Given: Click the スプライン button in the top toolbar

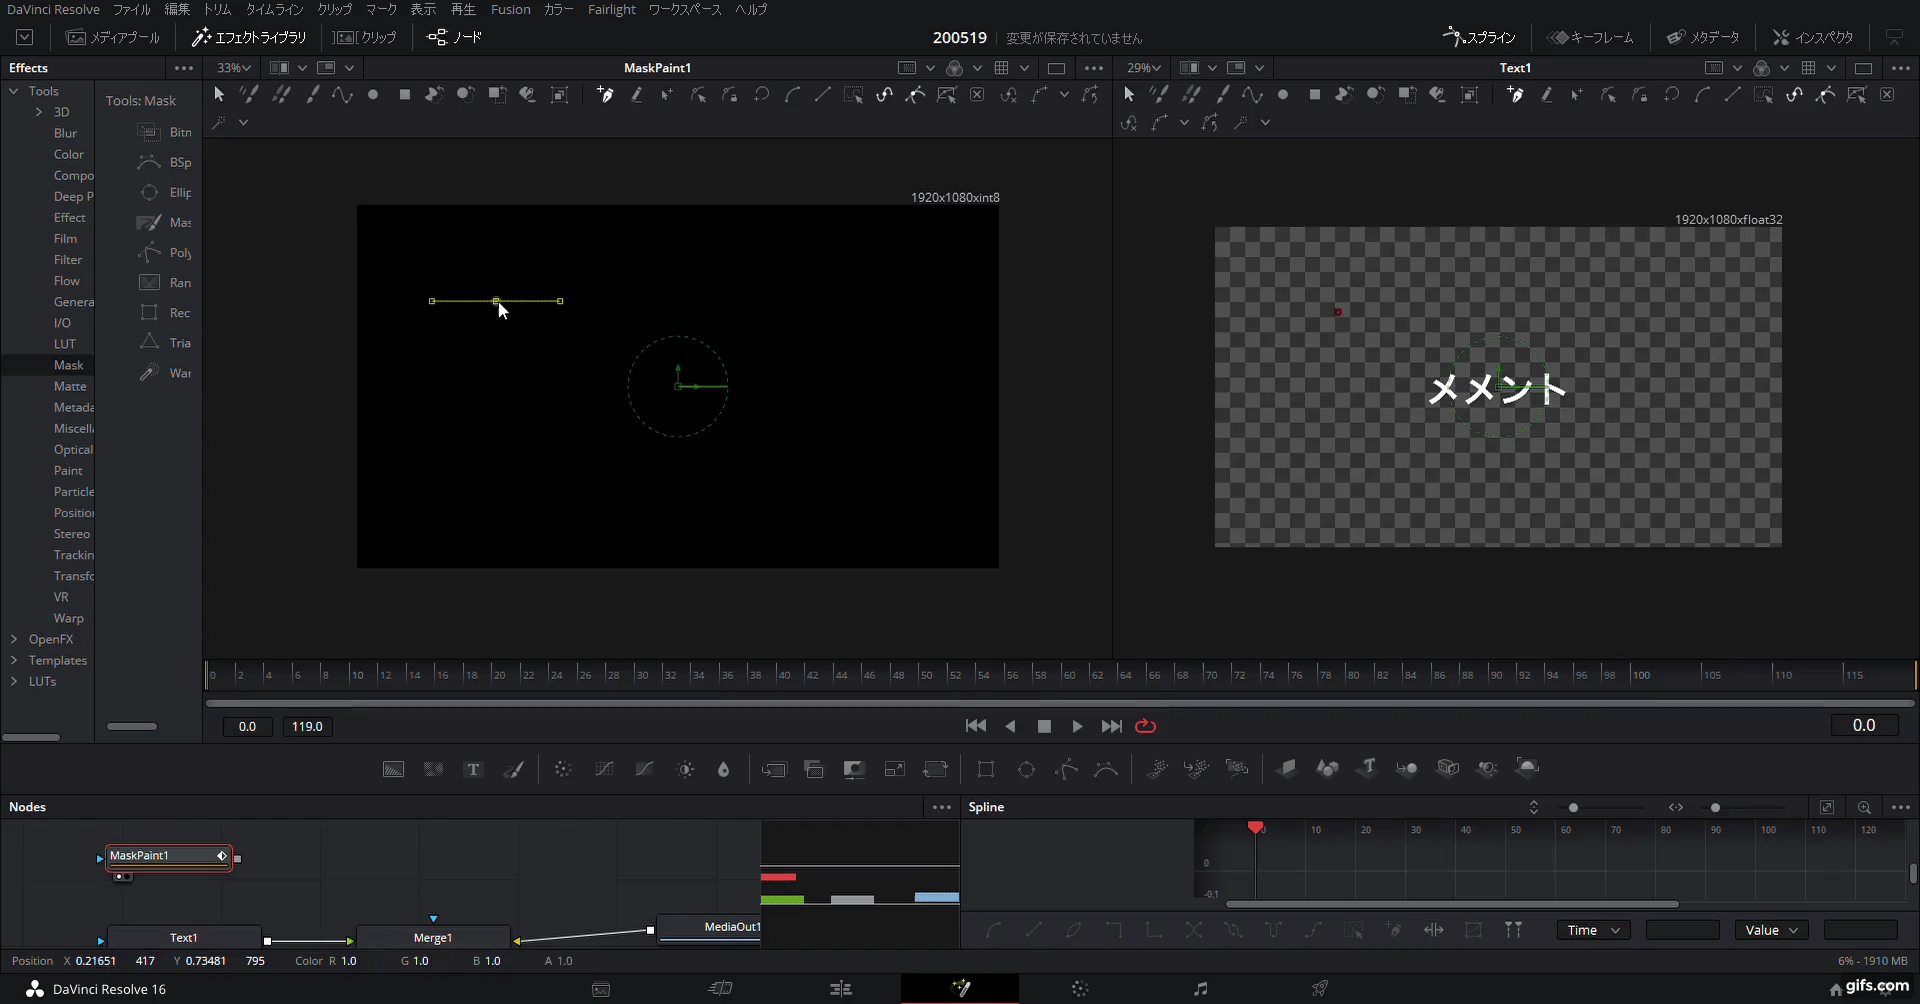Looking at the screenshot, I should [x=1480, y=37].
